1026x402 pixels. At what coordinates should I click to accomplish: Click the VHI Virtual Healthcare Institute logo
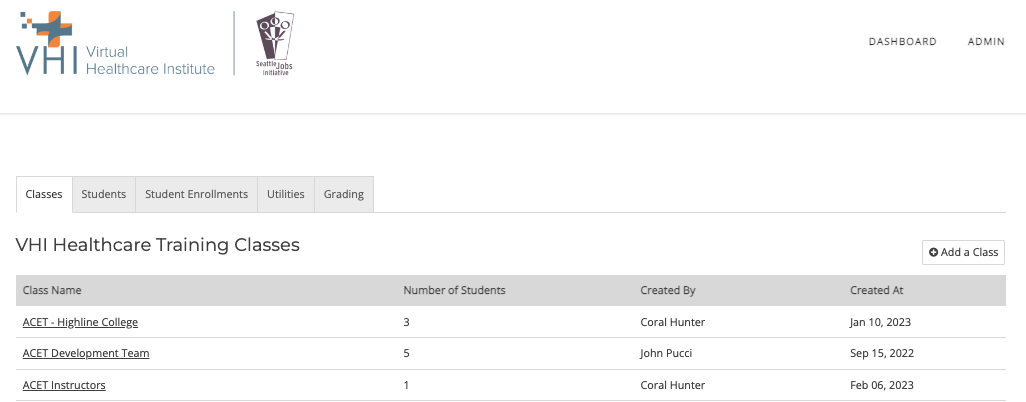[x=116, y=43]
